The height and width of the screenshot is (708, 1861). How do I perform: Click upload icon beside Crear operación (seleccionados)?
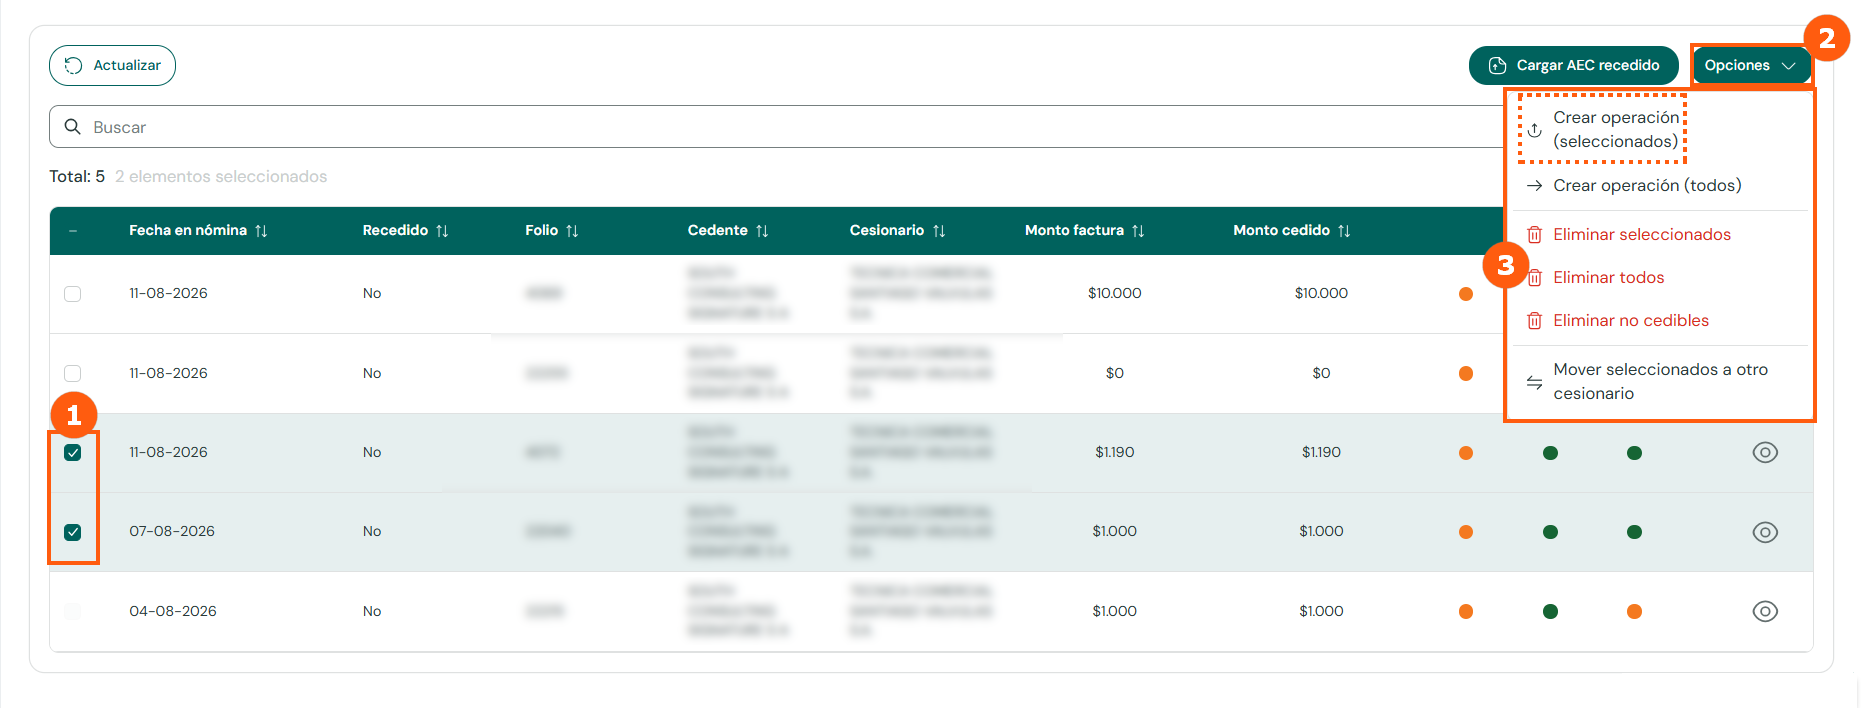pos(1534,130)
